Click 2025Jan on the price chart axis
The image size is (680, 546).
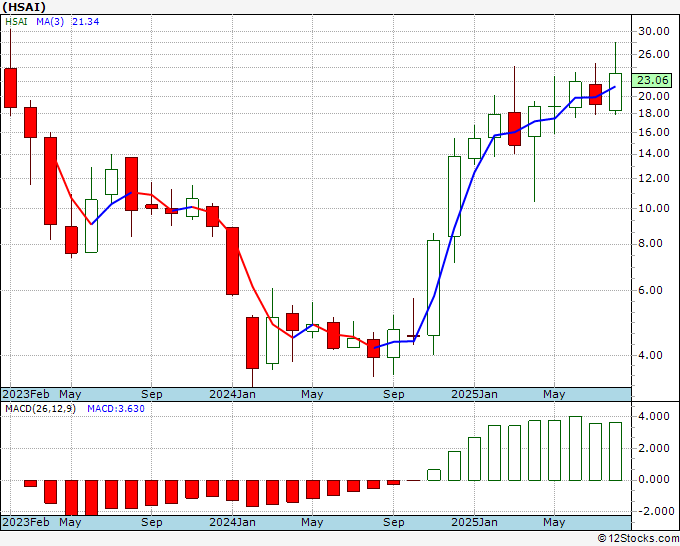click(474, 394)
